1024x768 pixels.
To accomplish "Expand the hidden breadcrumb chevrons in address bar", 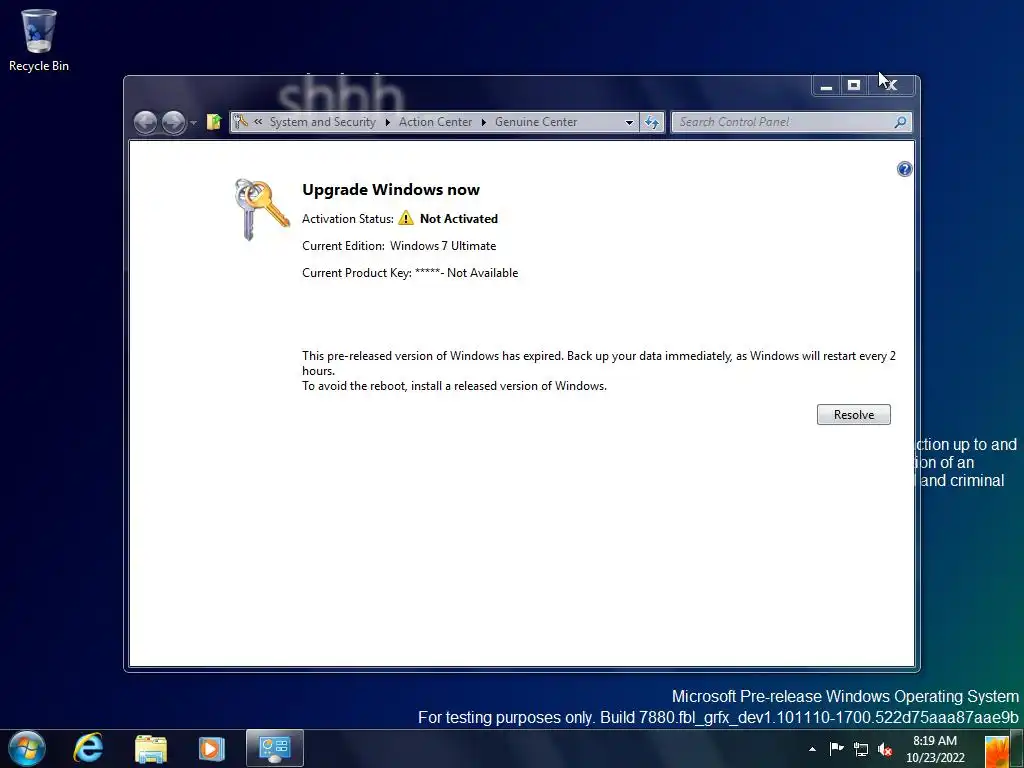I will pyautogui.click(x=258, y=121).
